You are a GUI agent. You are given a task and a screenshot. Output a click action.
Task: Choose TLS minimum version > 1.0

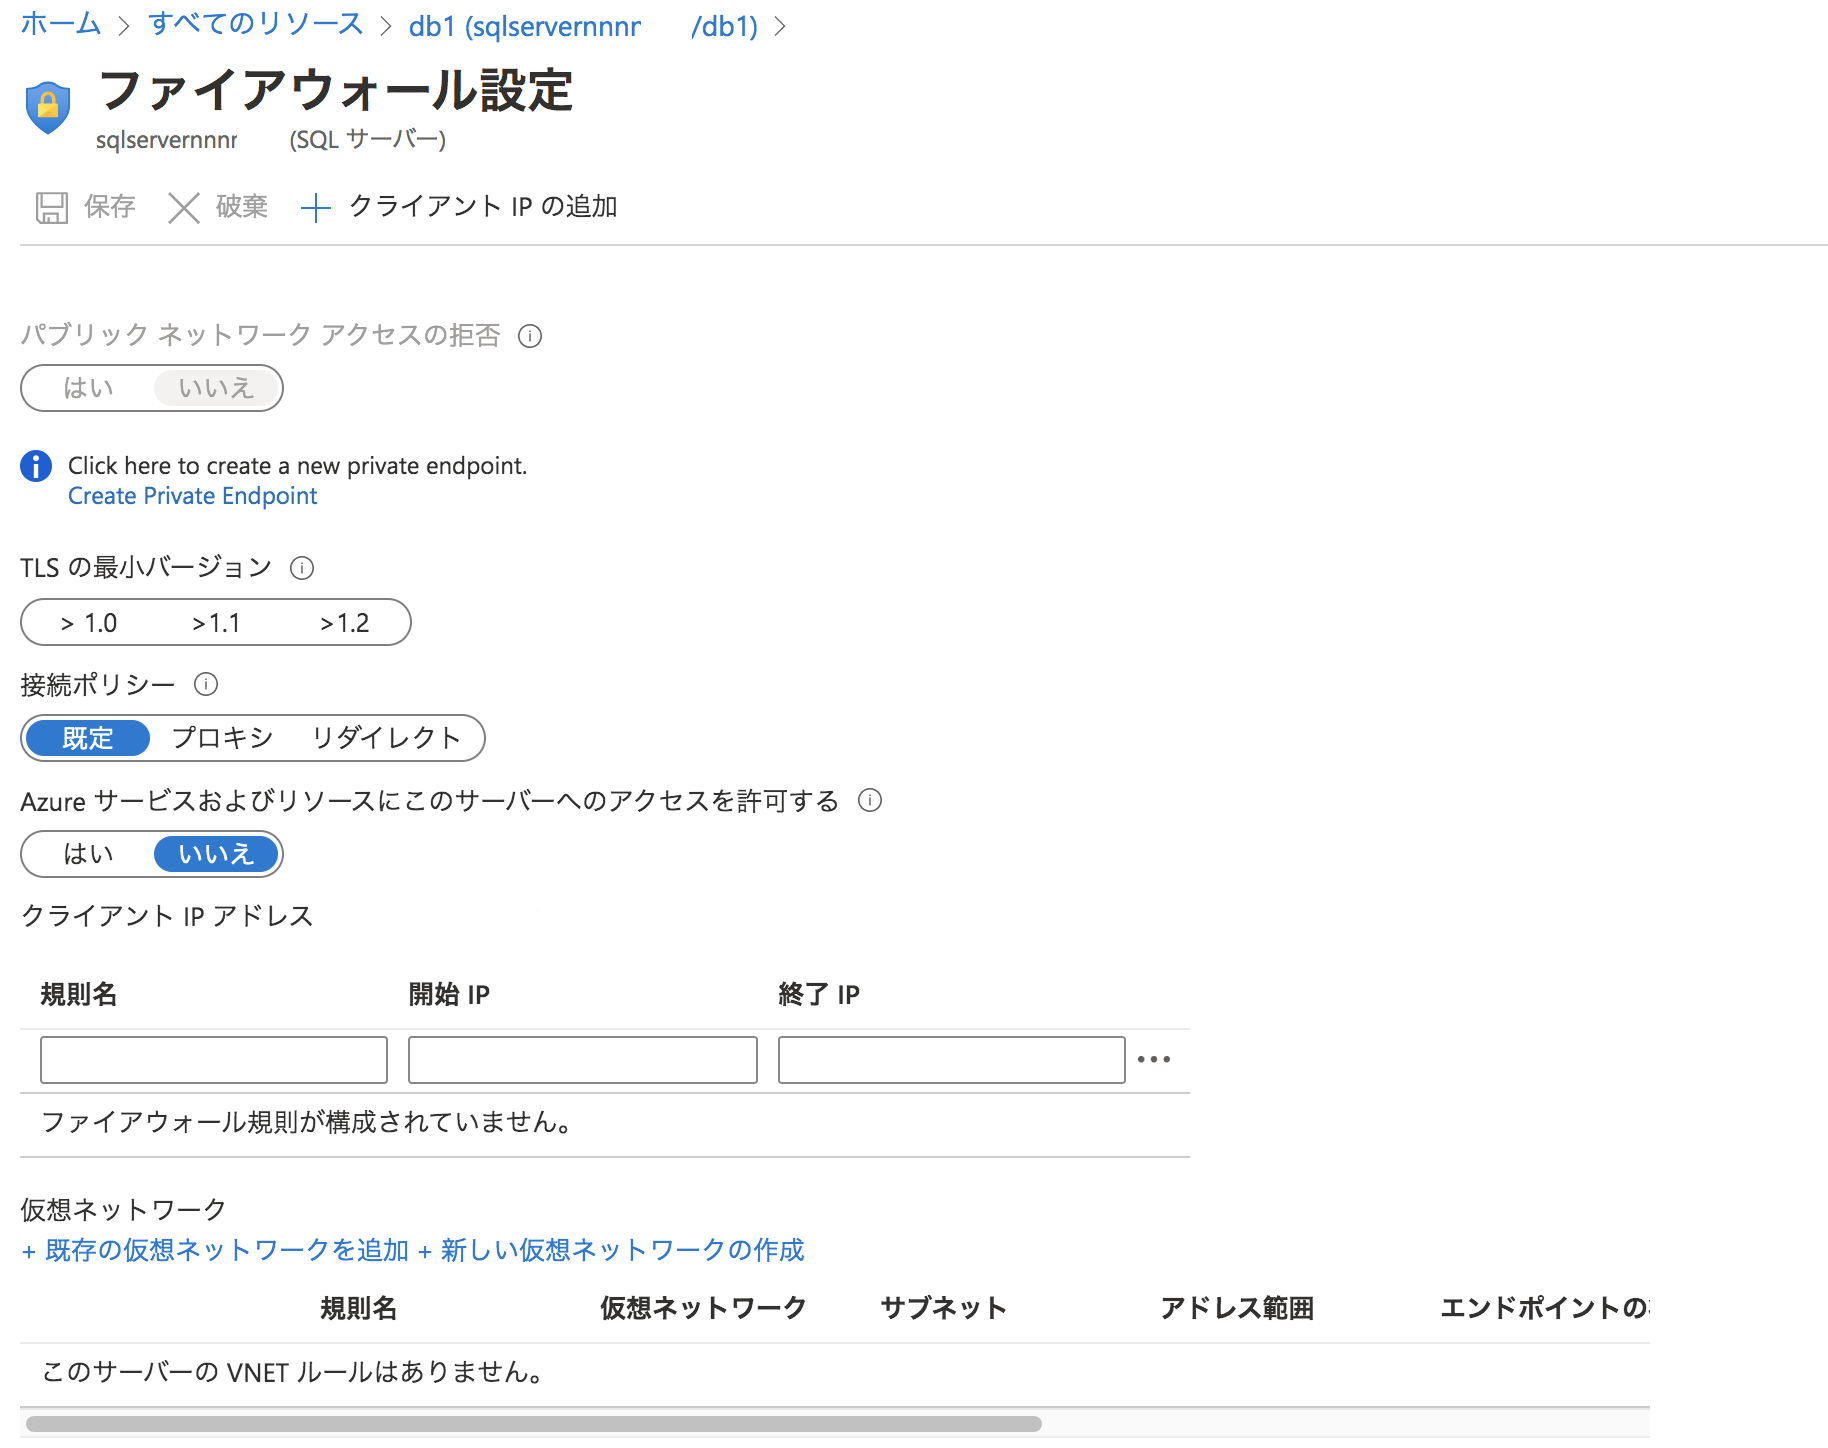click(89, 623)
